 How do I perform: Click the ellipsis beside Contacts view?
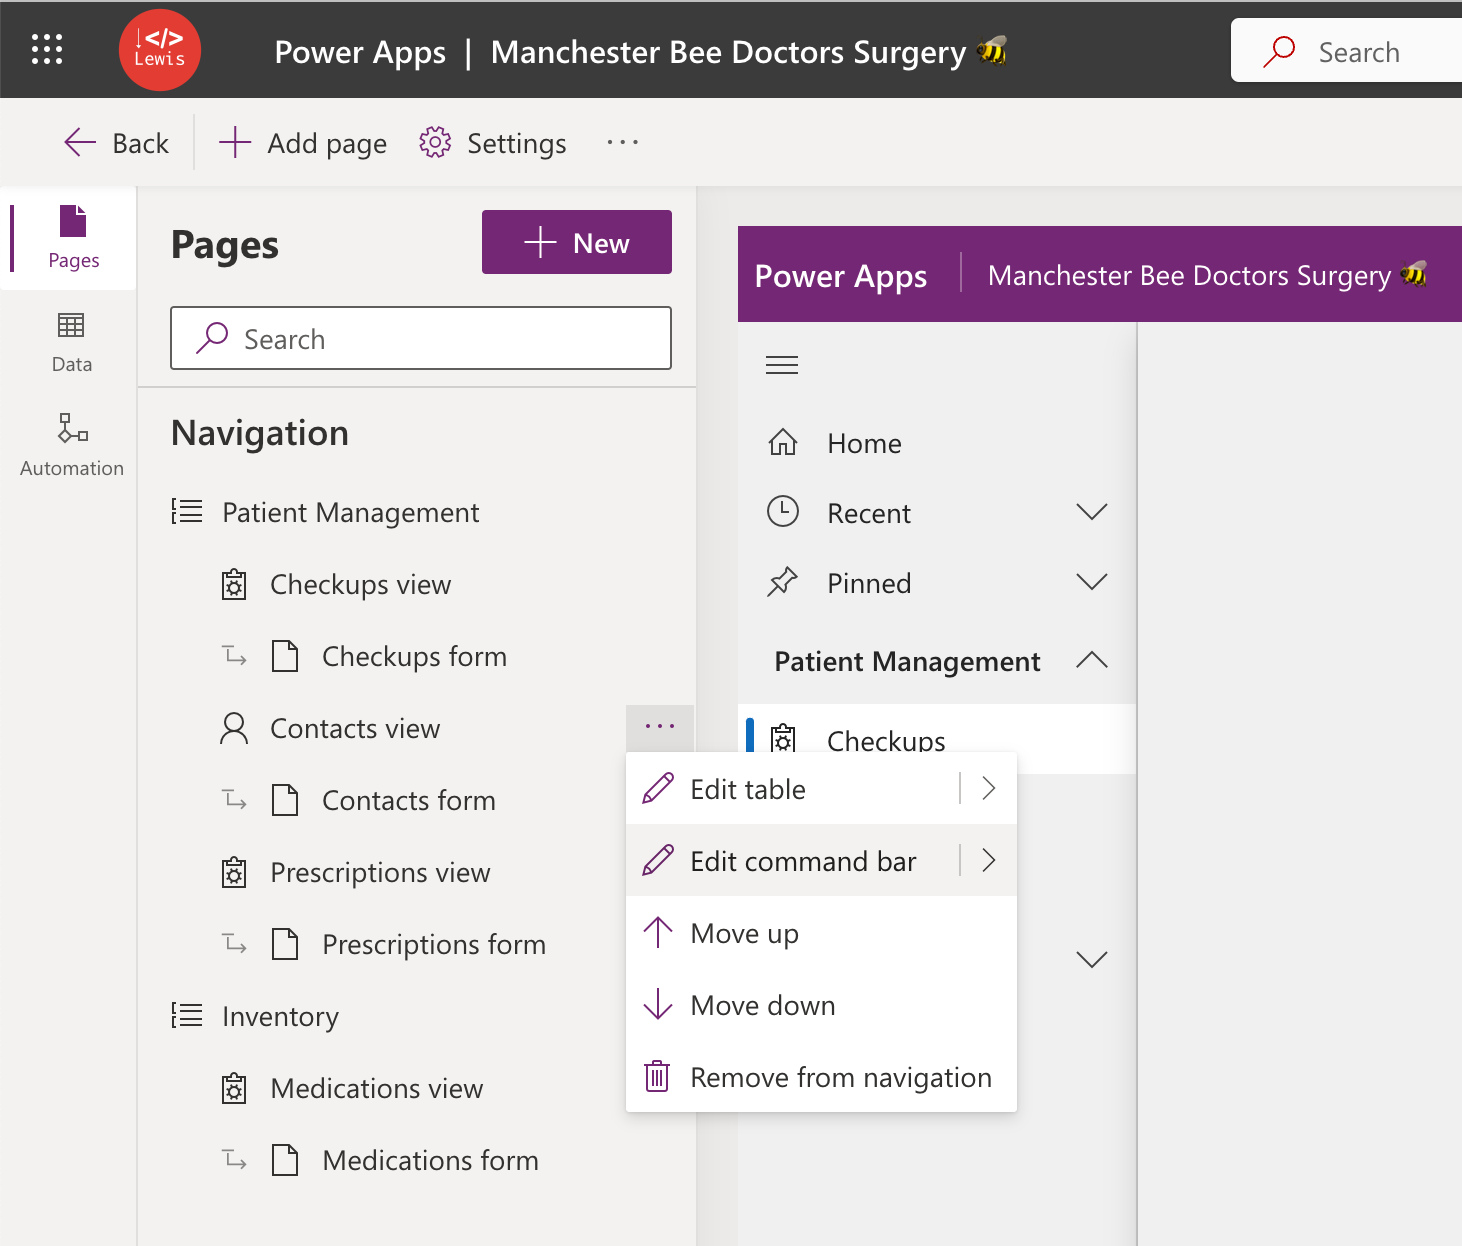tap(660, 727)
